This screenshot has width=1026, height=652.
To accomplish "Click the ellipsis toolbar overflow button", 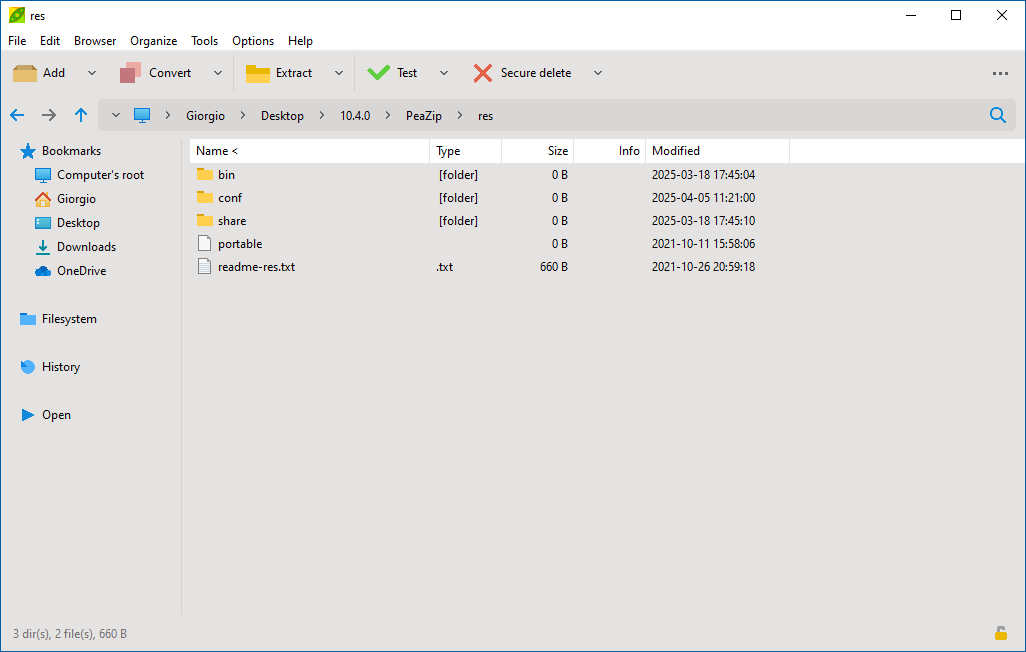I will 1000,72.
